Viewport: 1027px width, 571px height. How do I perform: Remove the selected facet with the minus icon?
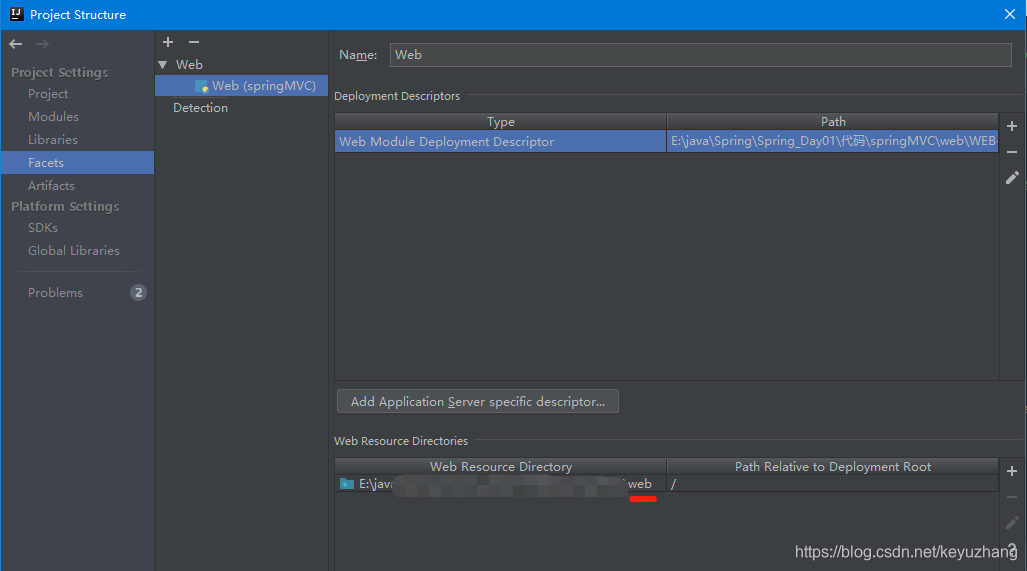point(194,42)
